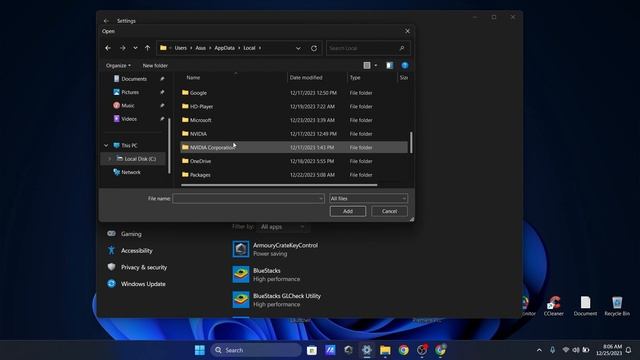The image size is (640, 360).
Task: Expand Local Disk (C:) node
Action: (x=109, y=159)
